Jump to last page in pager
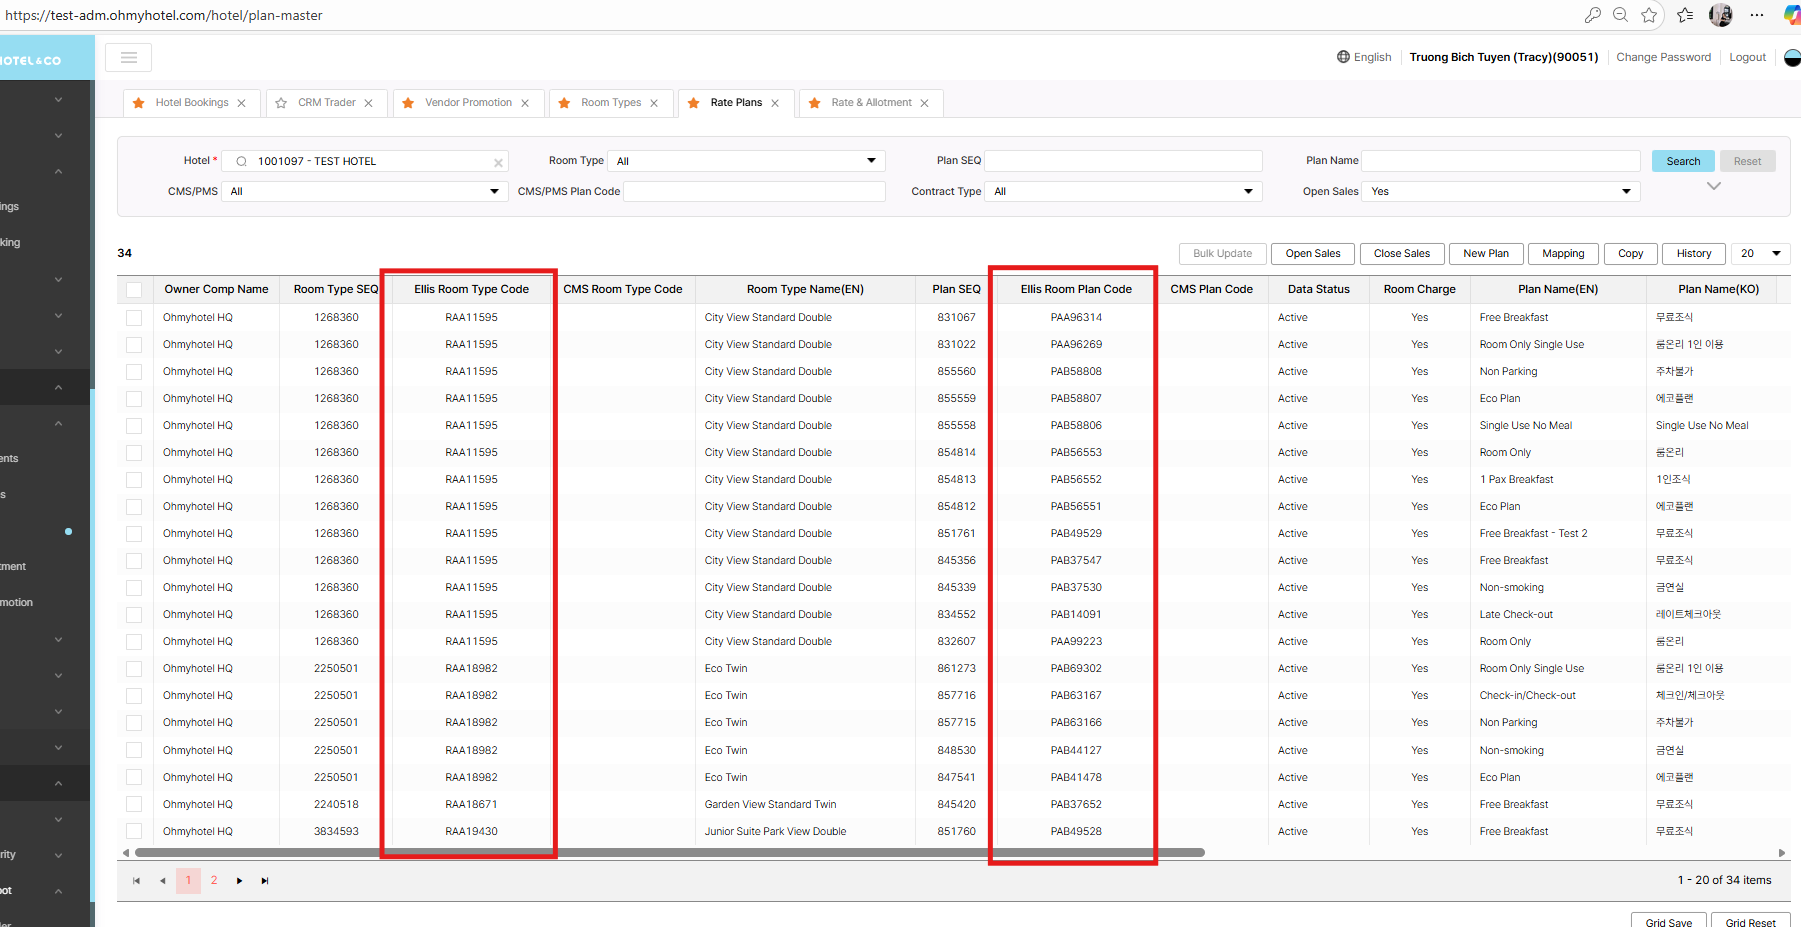1801x927 pixels. coord(265,881)
